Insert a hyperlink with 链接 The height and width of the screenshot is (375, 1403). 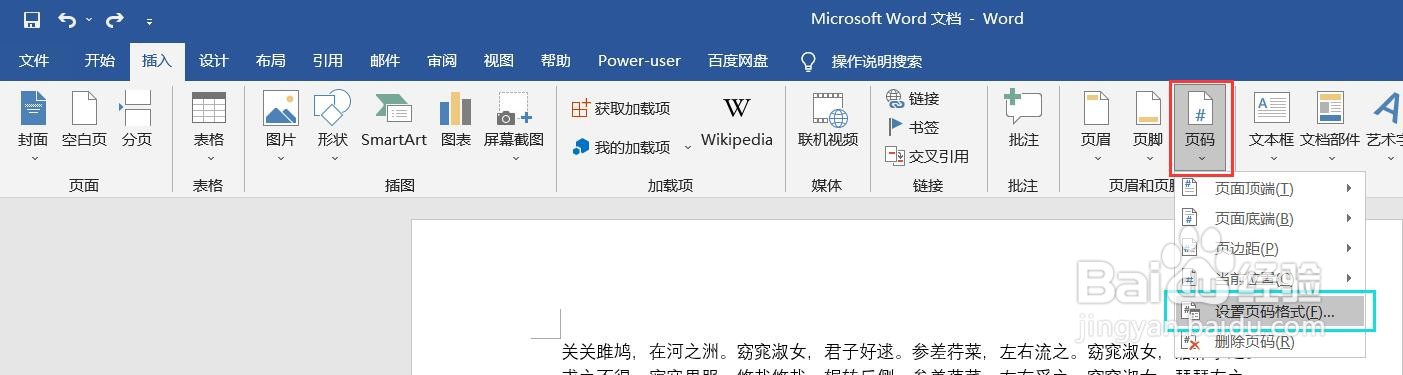[912, 99]
